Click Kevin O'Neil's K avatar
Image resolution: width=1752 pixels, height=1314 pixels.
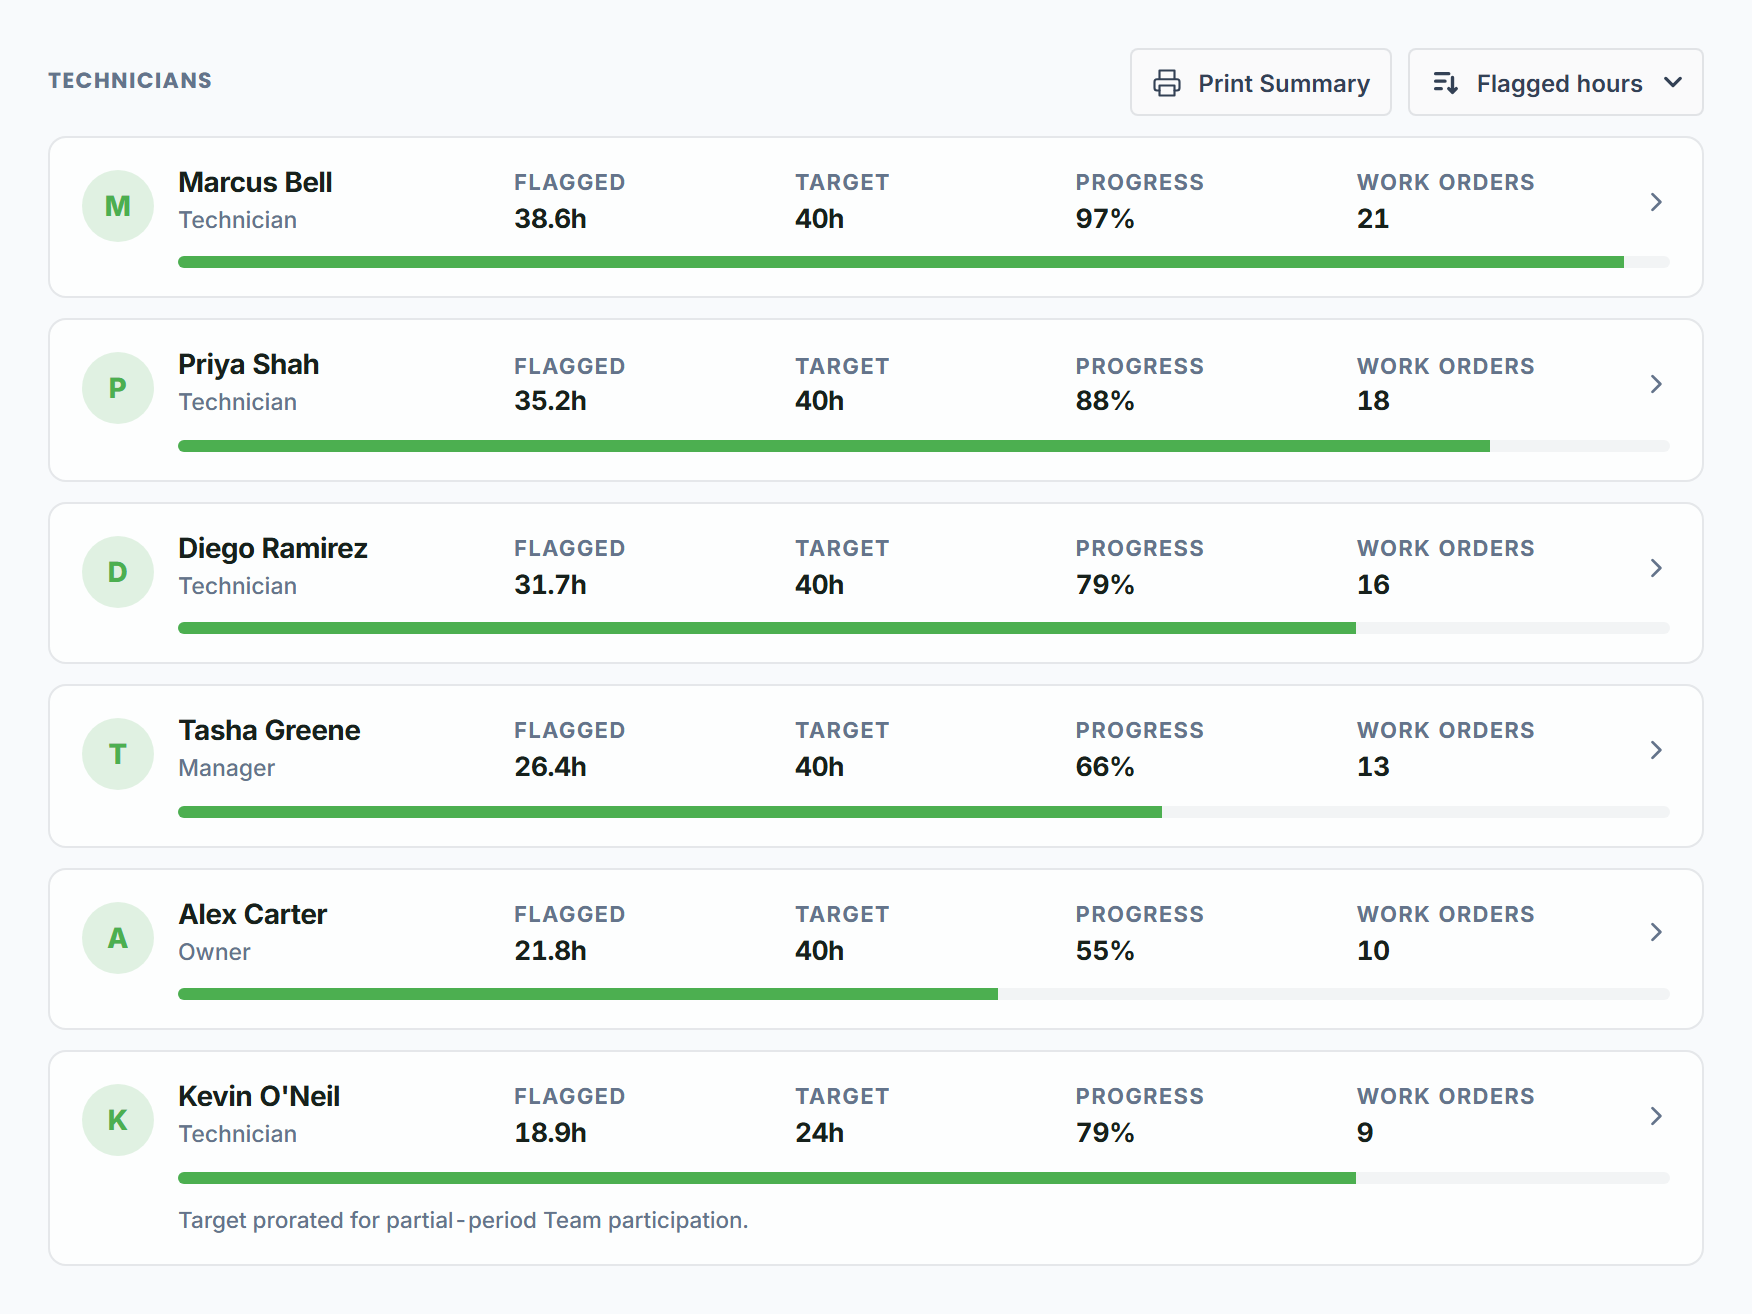(118, 1120)
